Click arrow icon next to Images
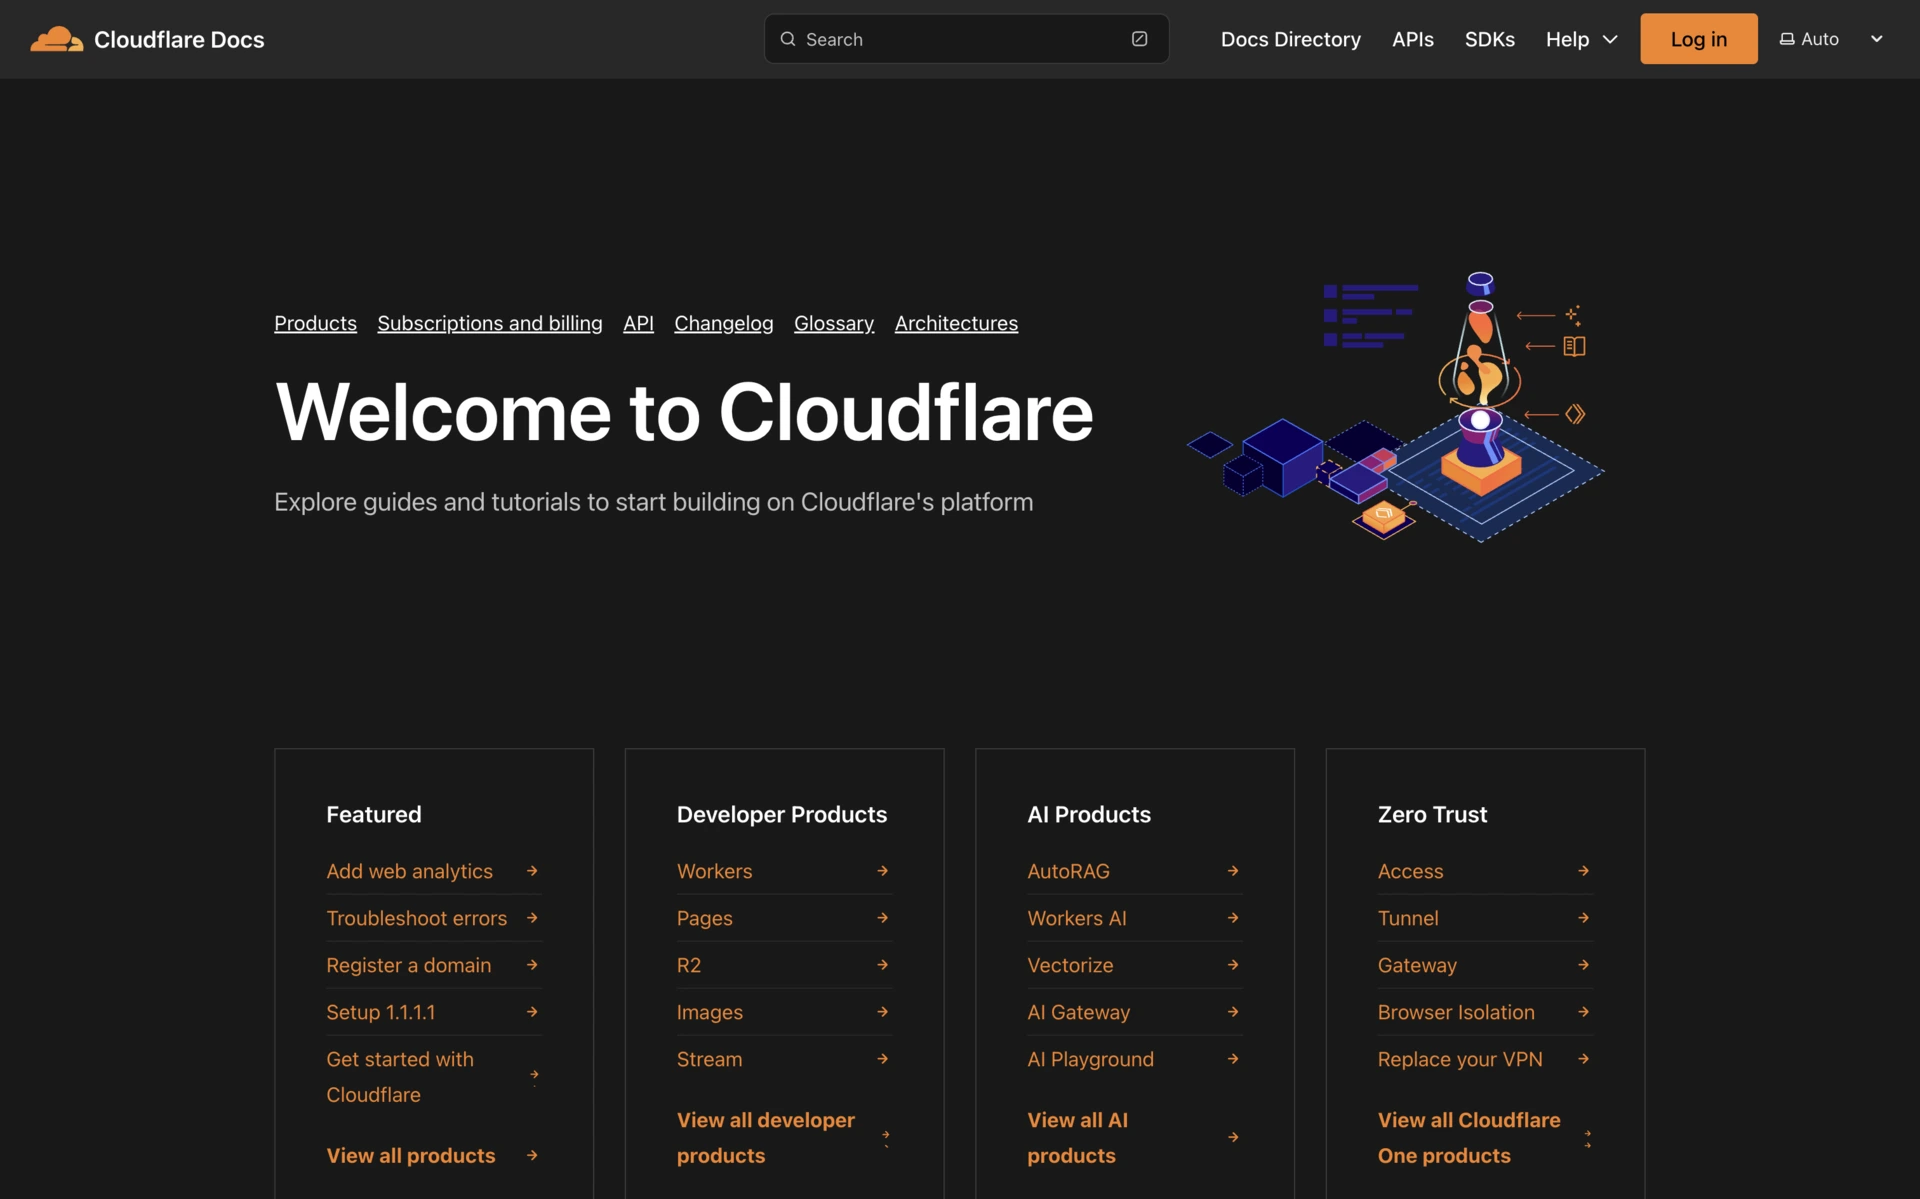This screenshot has width=1920, height=1199. pyautogui.click(x=883, y=1012)
